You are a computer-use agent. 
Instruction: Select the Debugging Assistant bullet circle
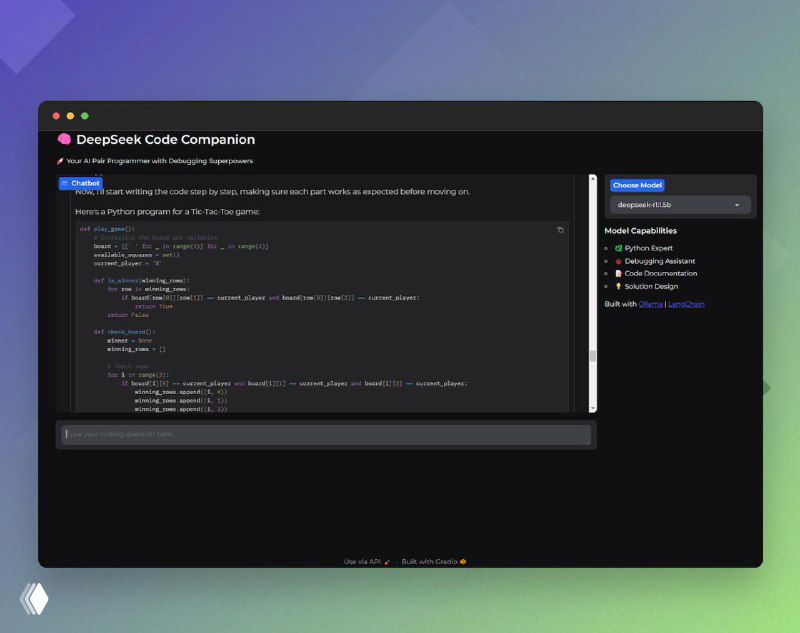[605, 261]
